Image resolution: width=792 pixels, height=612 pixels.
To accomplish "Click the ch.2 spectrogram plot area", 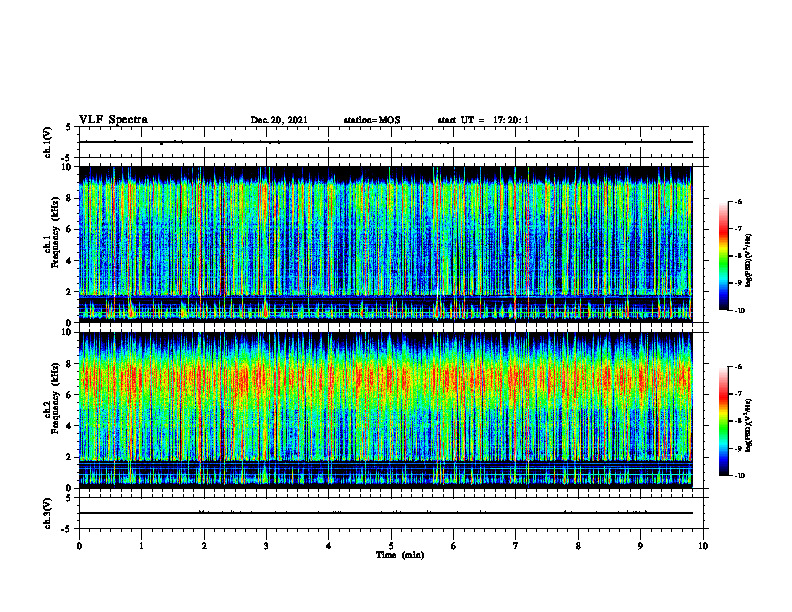I will point(385,410).
